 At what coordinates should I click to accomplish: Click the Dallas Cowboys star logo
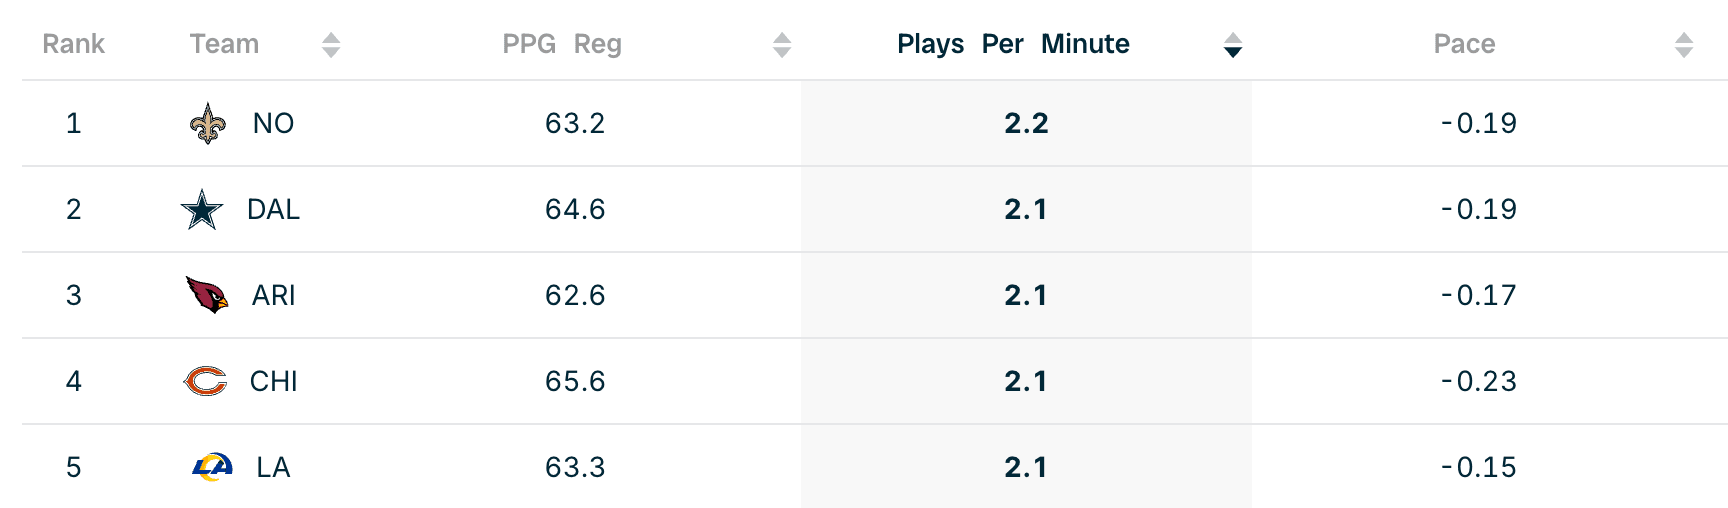pyautogui.click(x=202, y=209)
